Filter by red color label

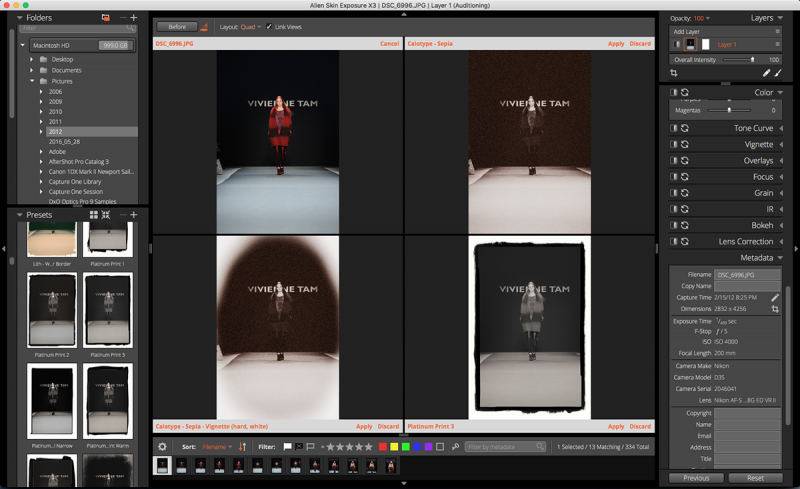click(383, 447)
